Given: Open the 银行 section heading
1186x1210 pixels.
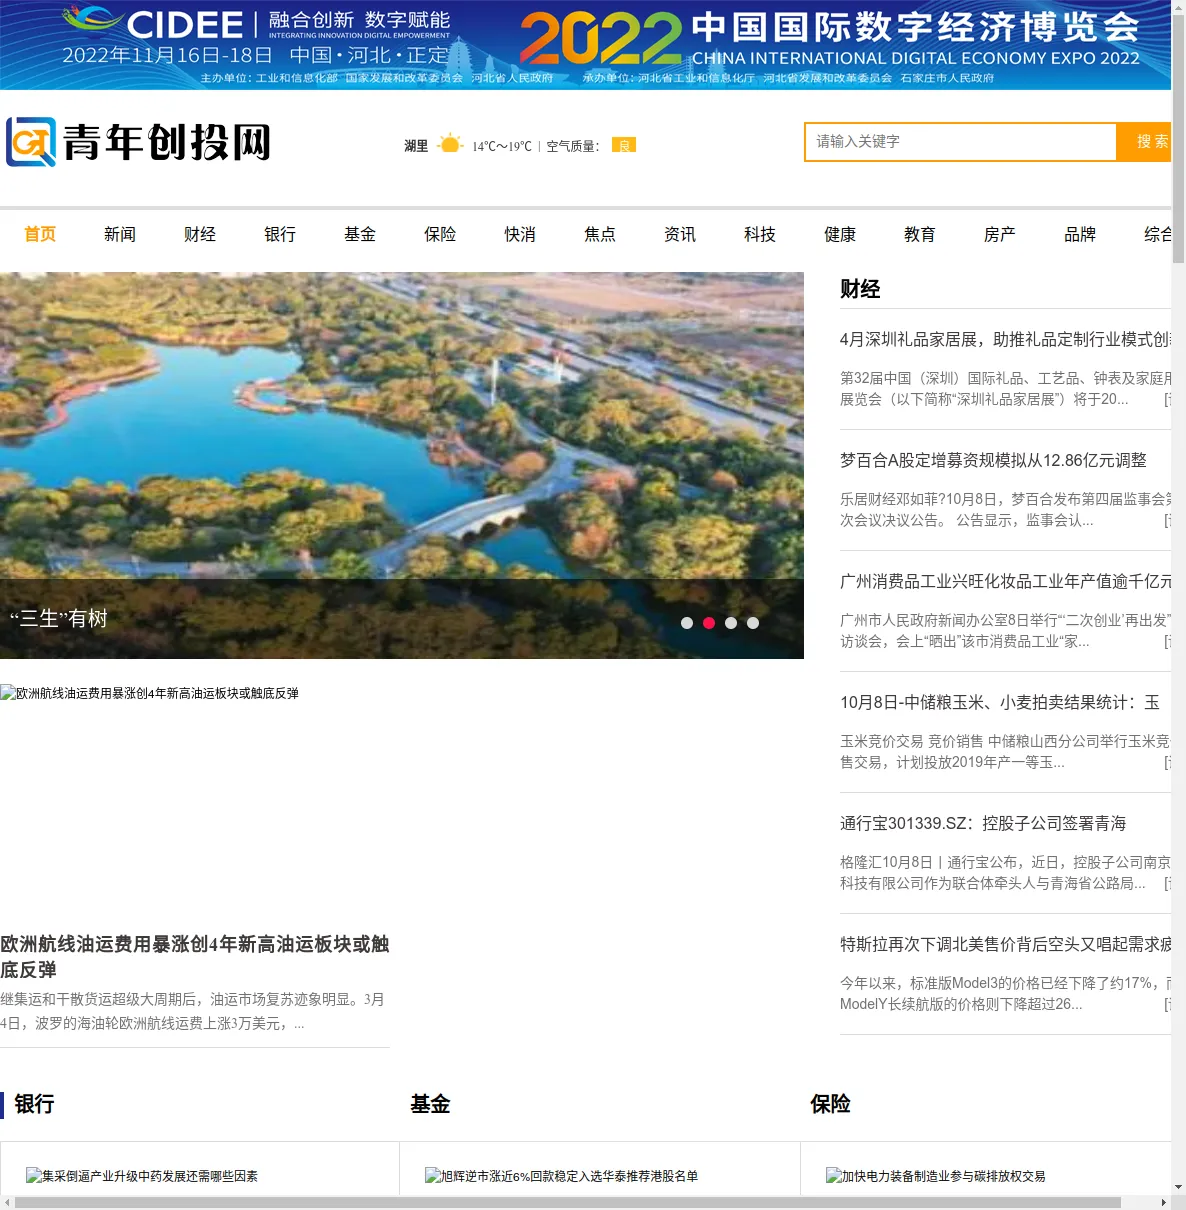Looking at the screenshot, I should pyautogui.click(x=34, y=1104).
